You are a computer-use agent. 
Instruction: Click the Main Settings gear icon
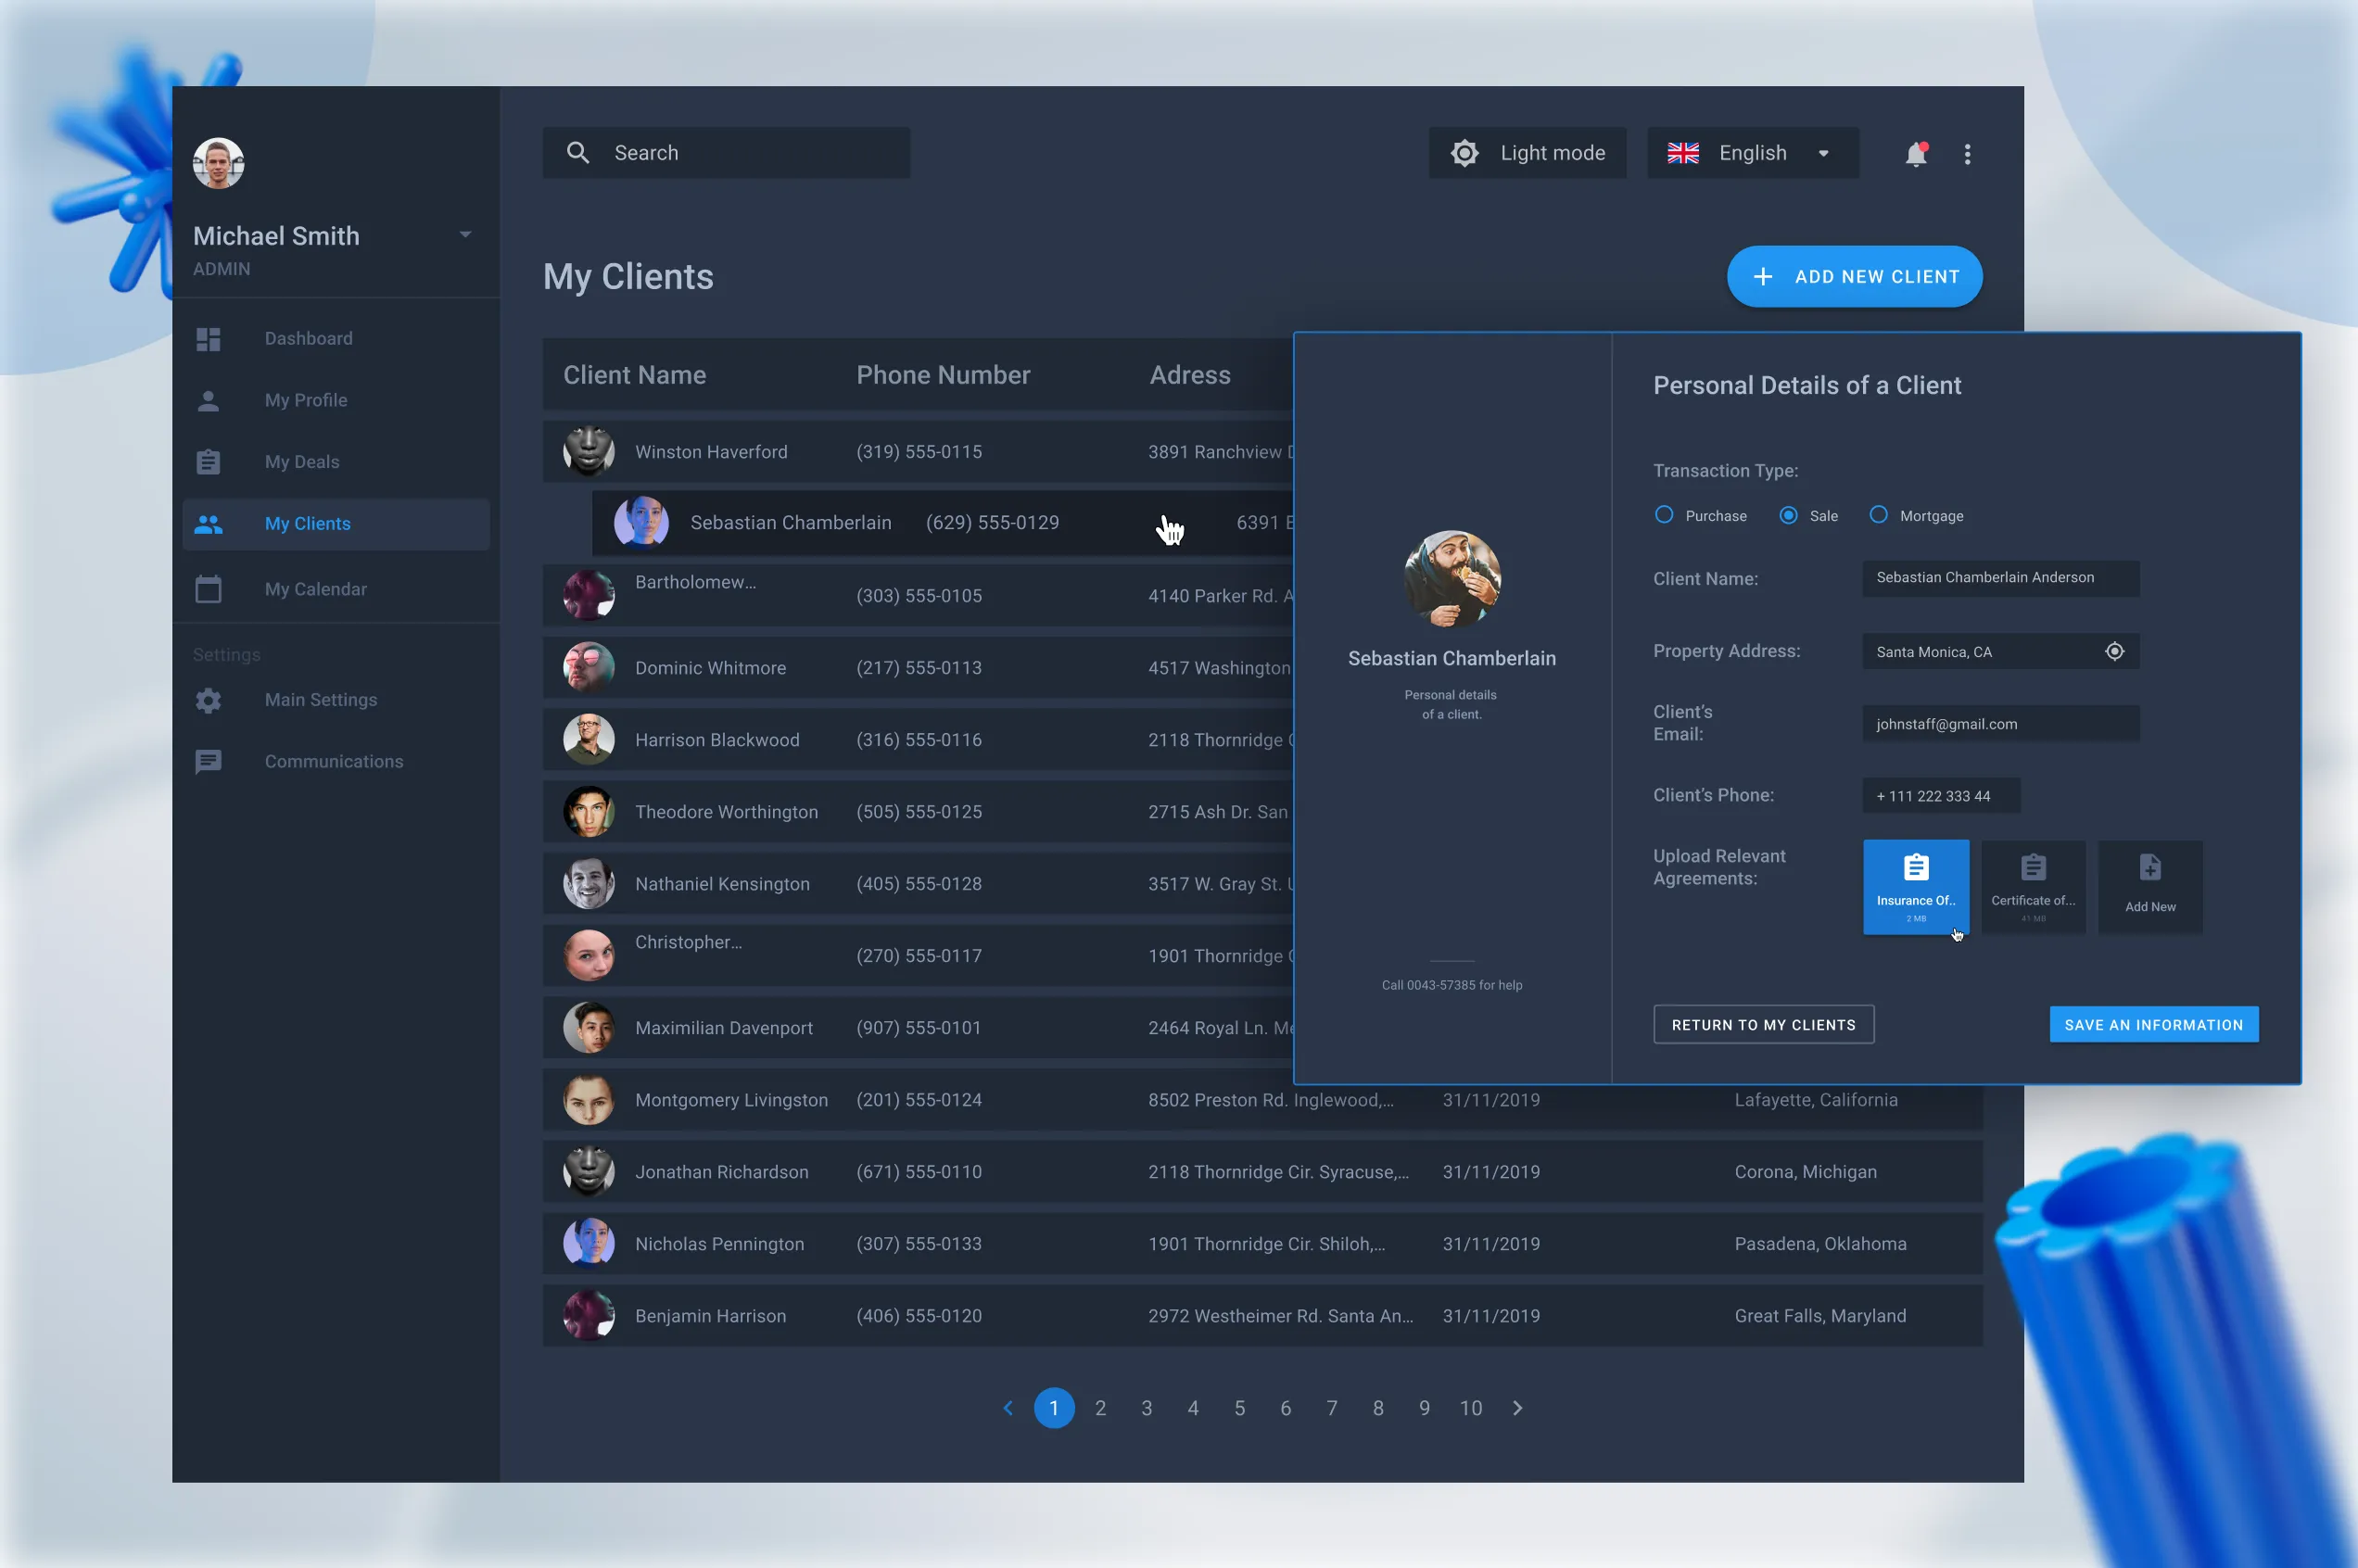(x=208, y=700)
